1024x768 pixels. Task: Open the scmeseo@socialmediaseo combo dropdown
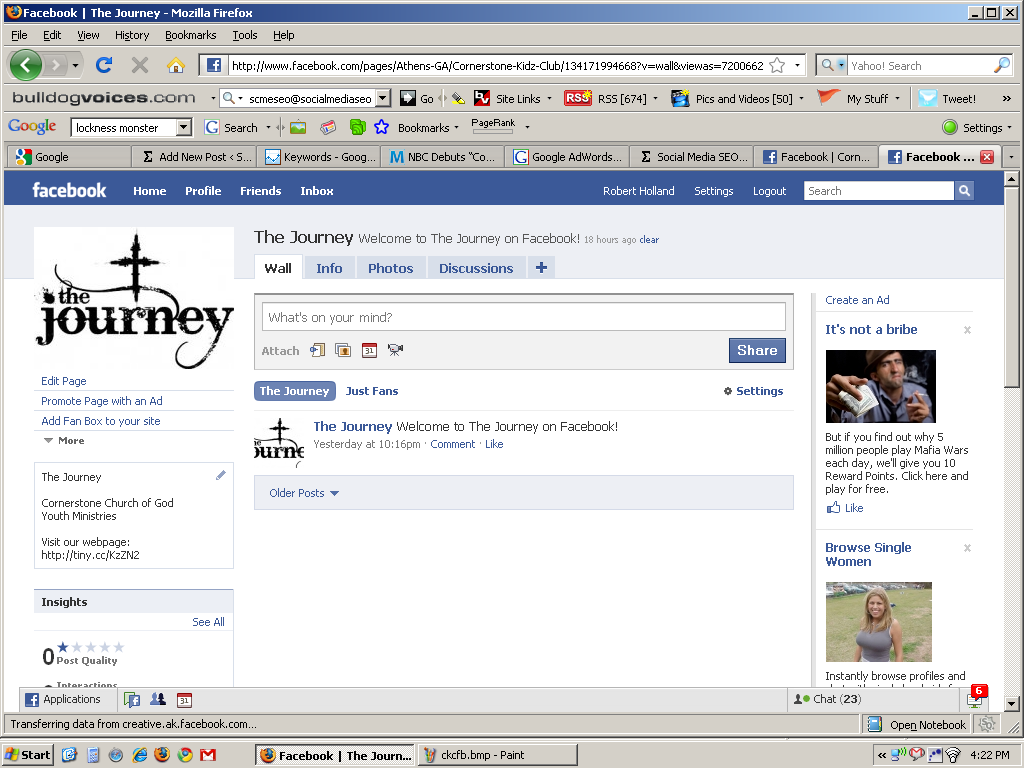click(383, 98)
